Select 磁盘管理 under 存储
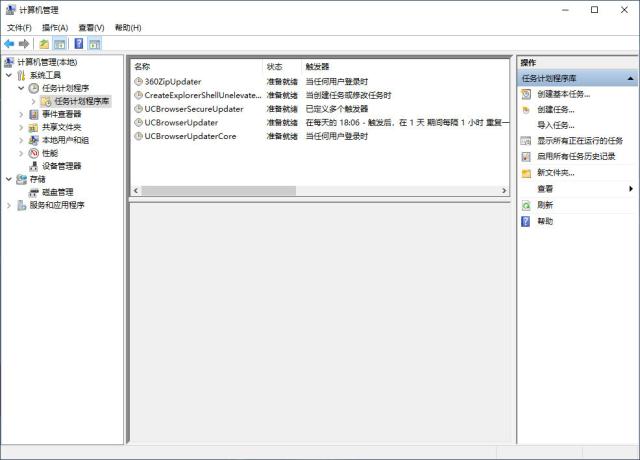Image resolution: width=640 pixels, height=460 pixels. [58, 192]
